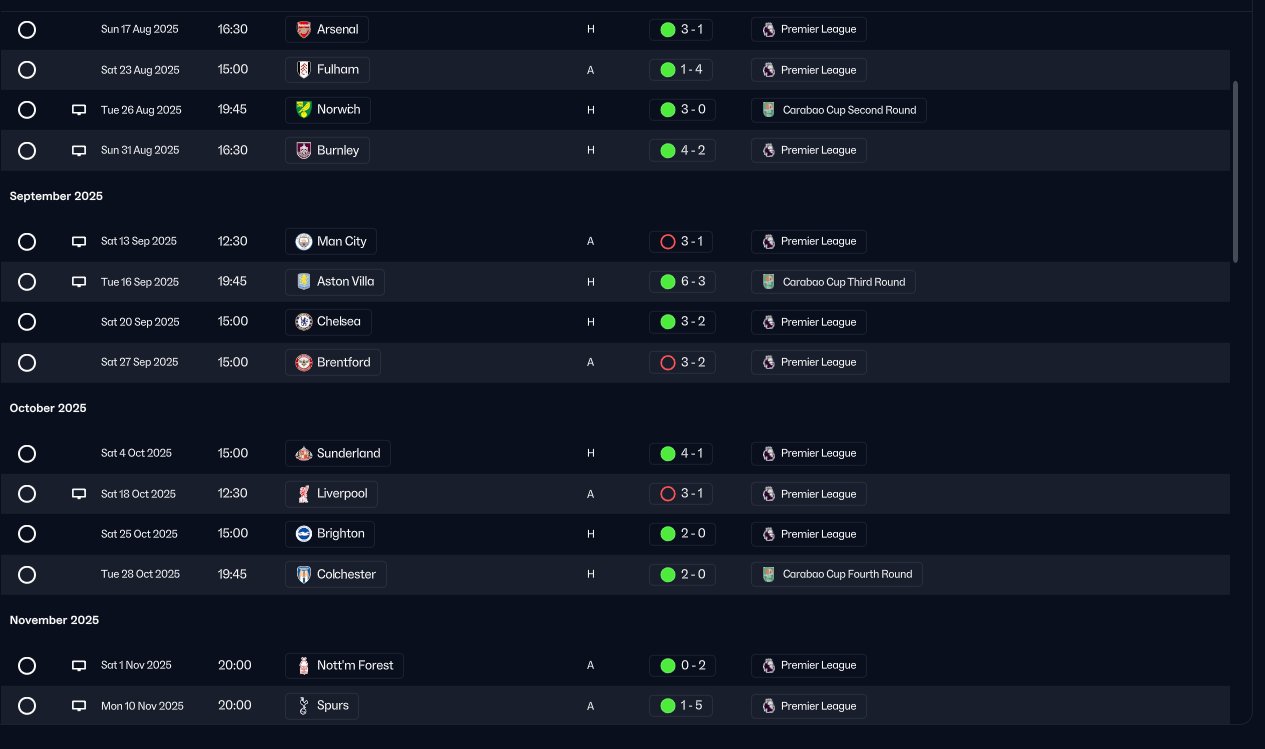Image resolution: width=1265 pixels, height=749 pixels.
Task: Click the Liverpool club crest icon
Action: coord(304,494)
